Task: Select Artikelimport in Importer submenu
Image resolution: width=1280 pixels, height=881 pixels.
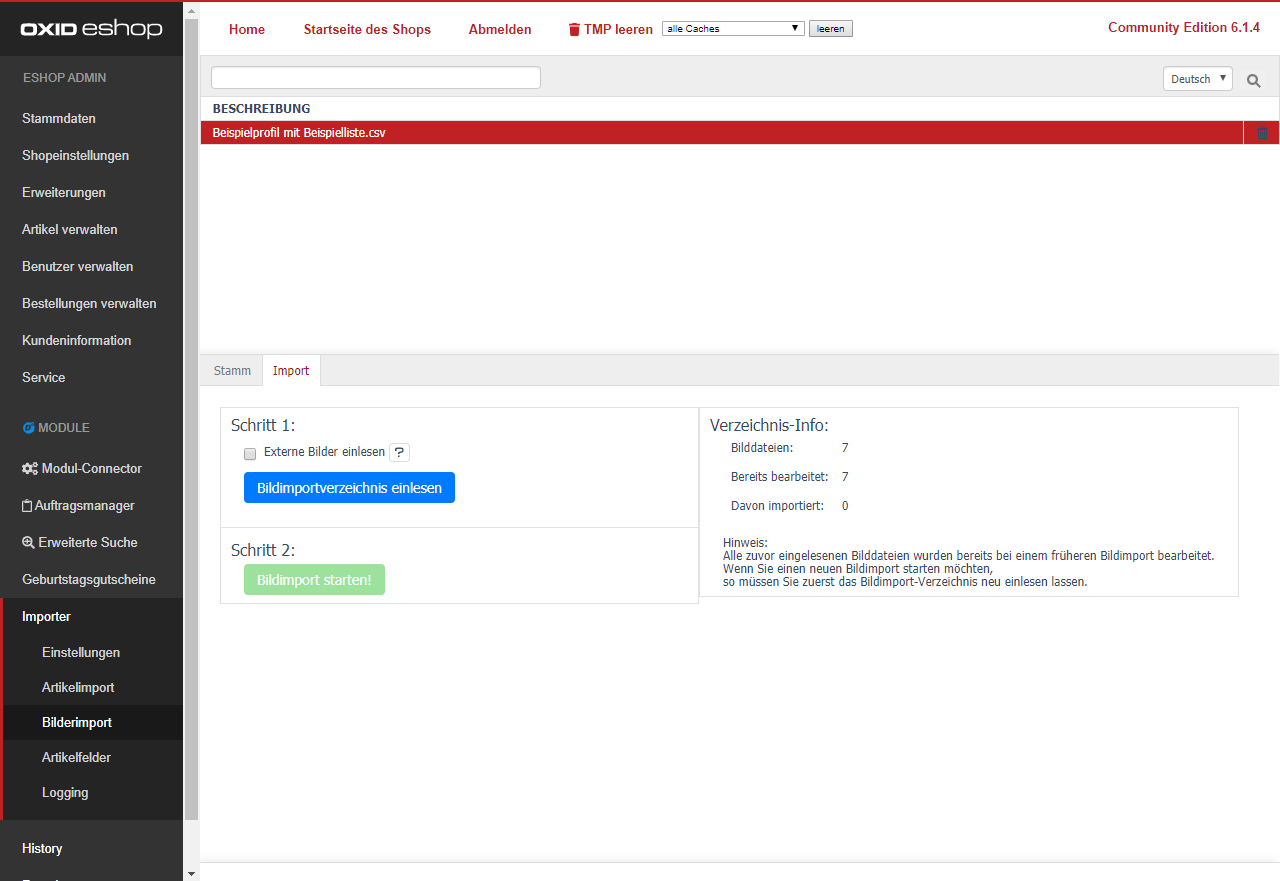Action: tap(78, 687)
